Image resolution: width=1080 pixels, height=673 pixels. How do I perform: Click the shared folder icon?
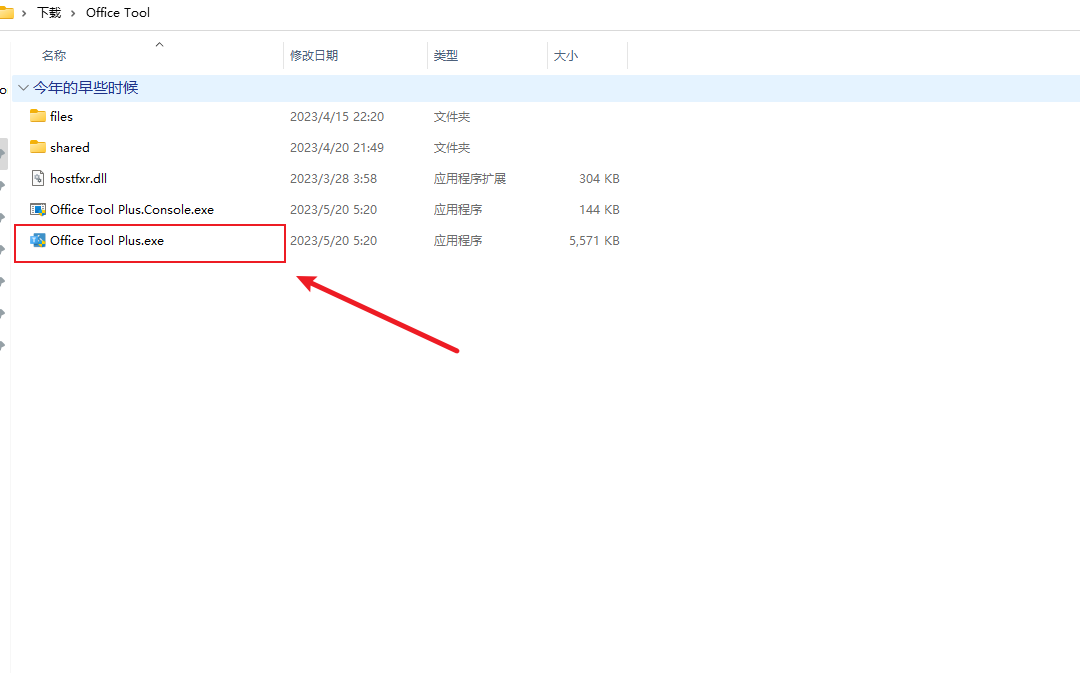(x=38, y=147)
